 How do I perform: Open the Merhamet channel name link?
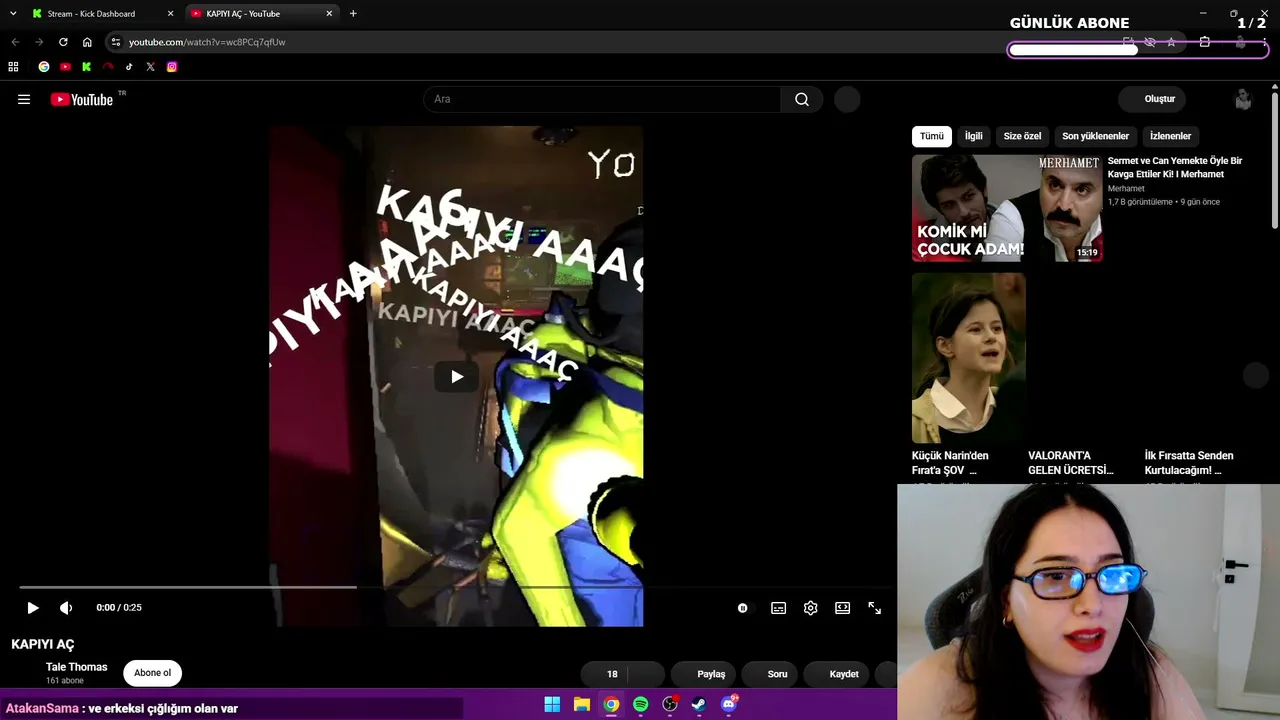[x=1126, y=188]
